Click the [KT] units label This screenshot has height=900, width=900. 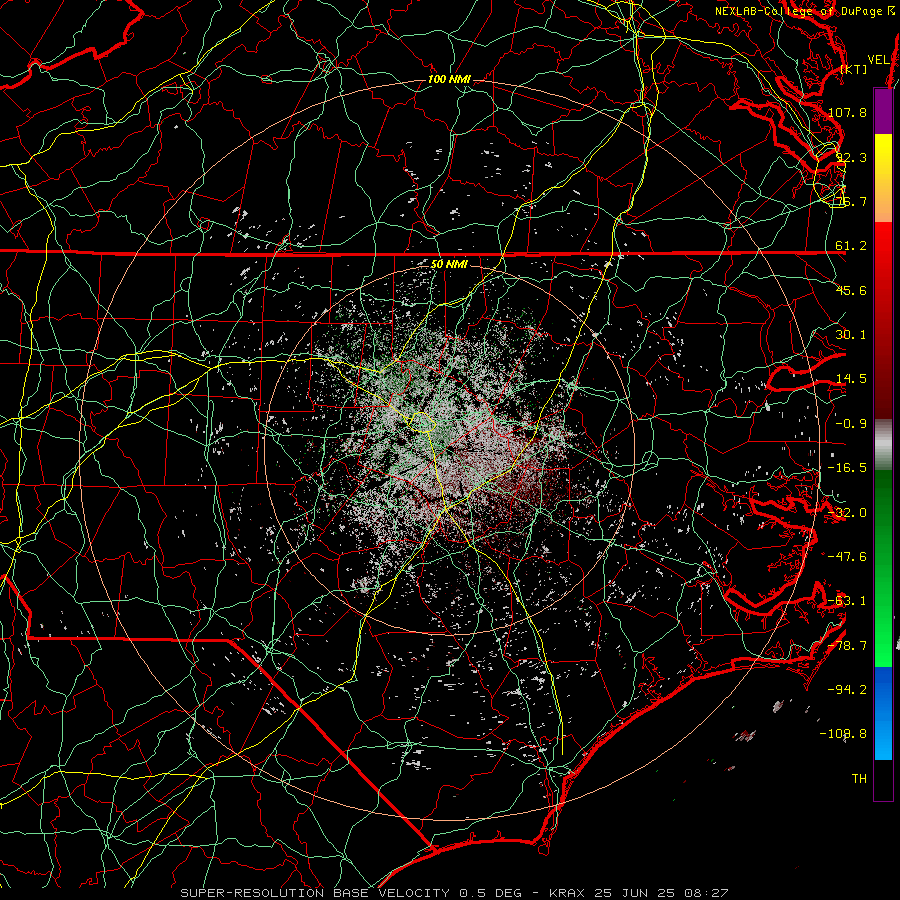(x=854, y=69)
